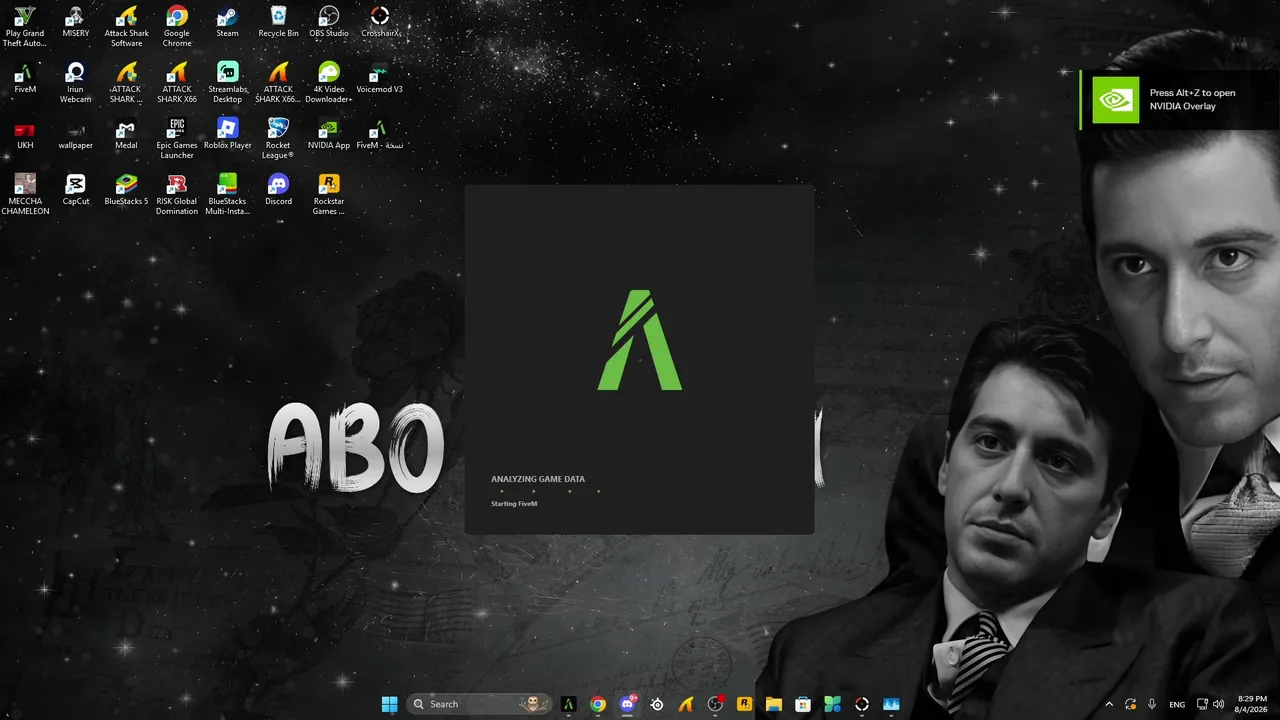Open the MISERY desktop shortcut

click(x=75, y=22)
